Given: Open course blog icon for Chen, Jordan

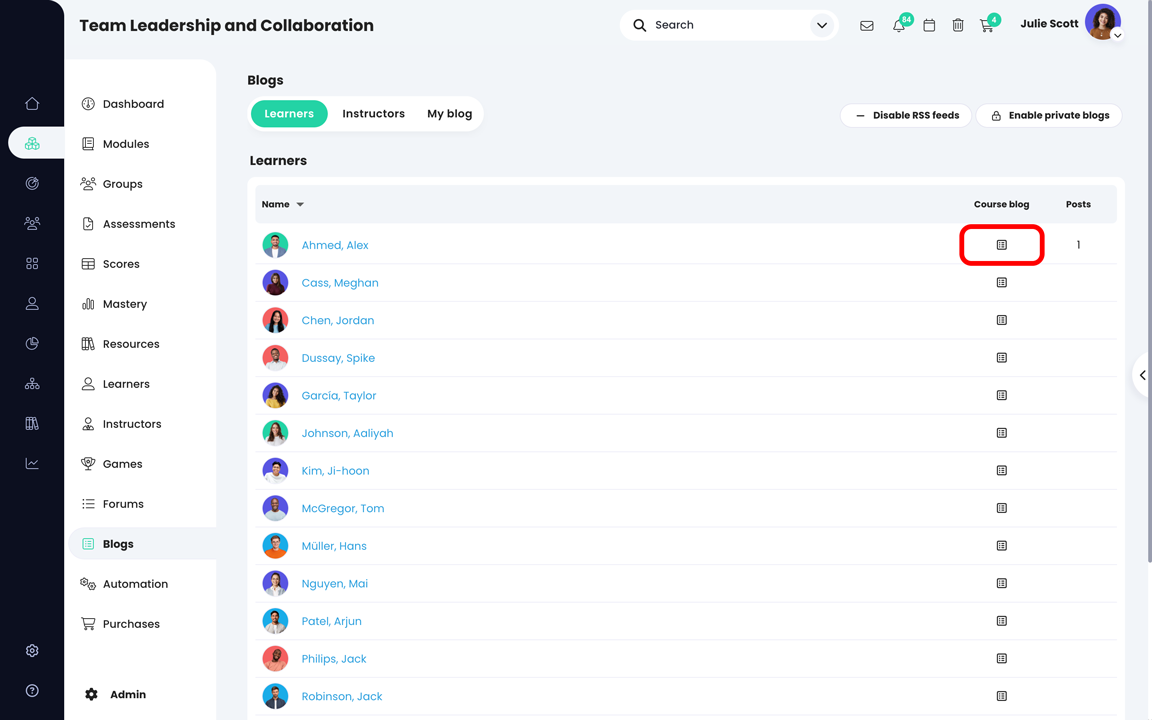Looking at the screenshot, I should (1001, 320).
